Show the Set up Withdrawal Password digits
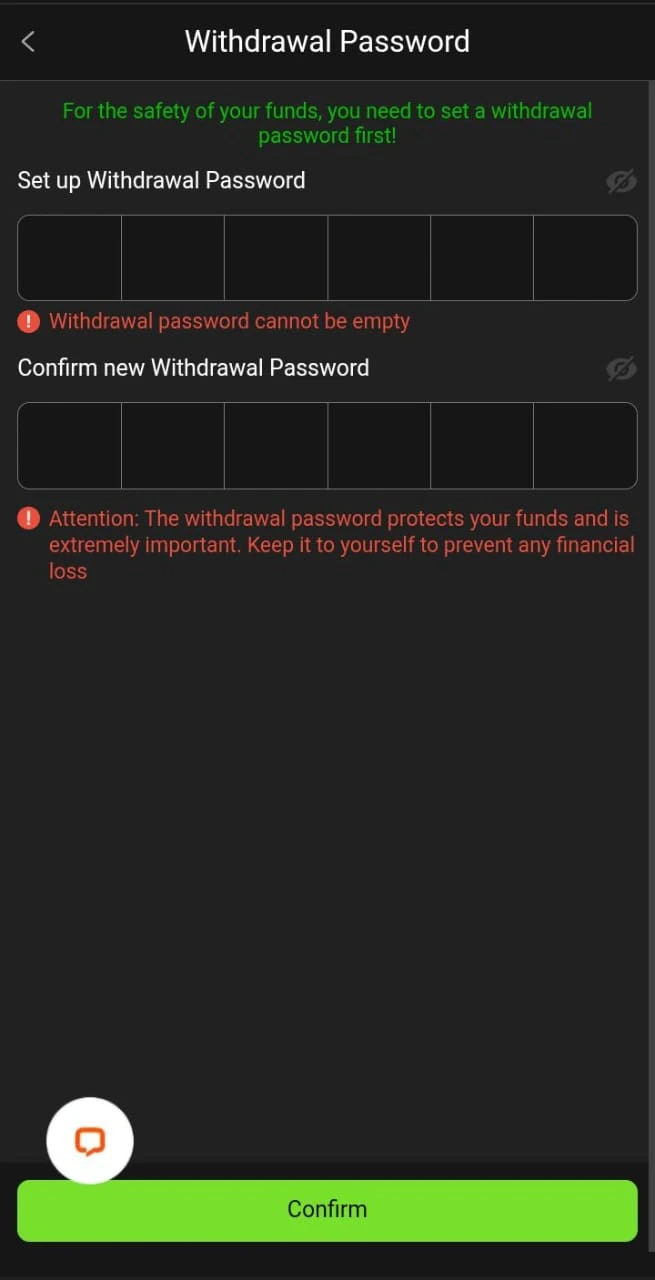The height and width of the screenshot is (1280, 655). tap(621, 182)
